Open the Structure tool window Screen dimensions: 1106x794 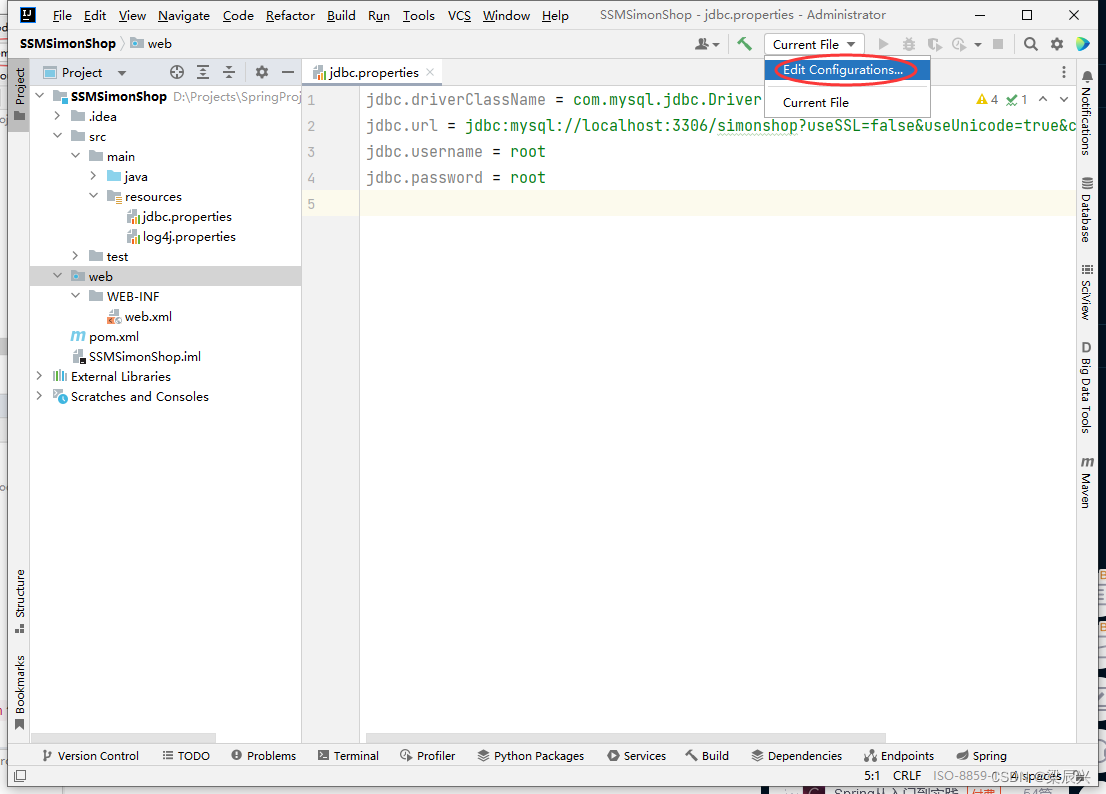click(x=20, y=601)
